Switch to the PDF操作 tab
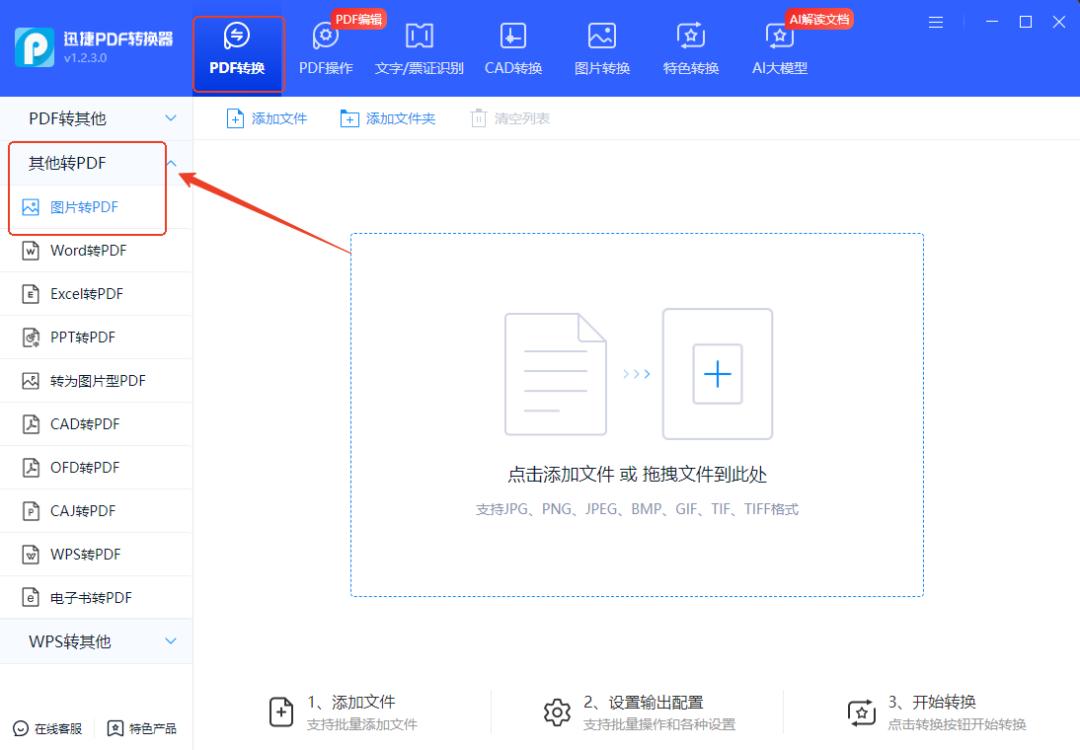The image size is (1080, 750). (x=326, y=50)
